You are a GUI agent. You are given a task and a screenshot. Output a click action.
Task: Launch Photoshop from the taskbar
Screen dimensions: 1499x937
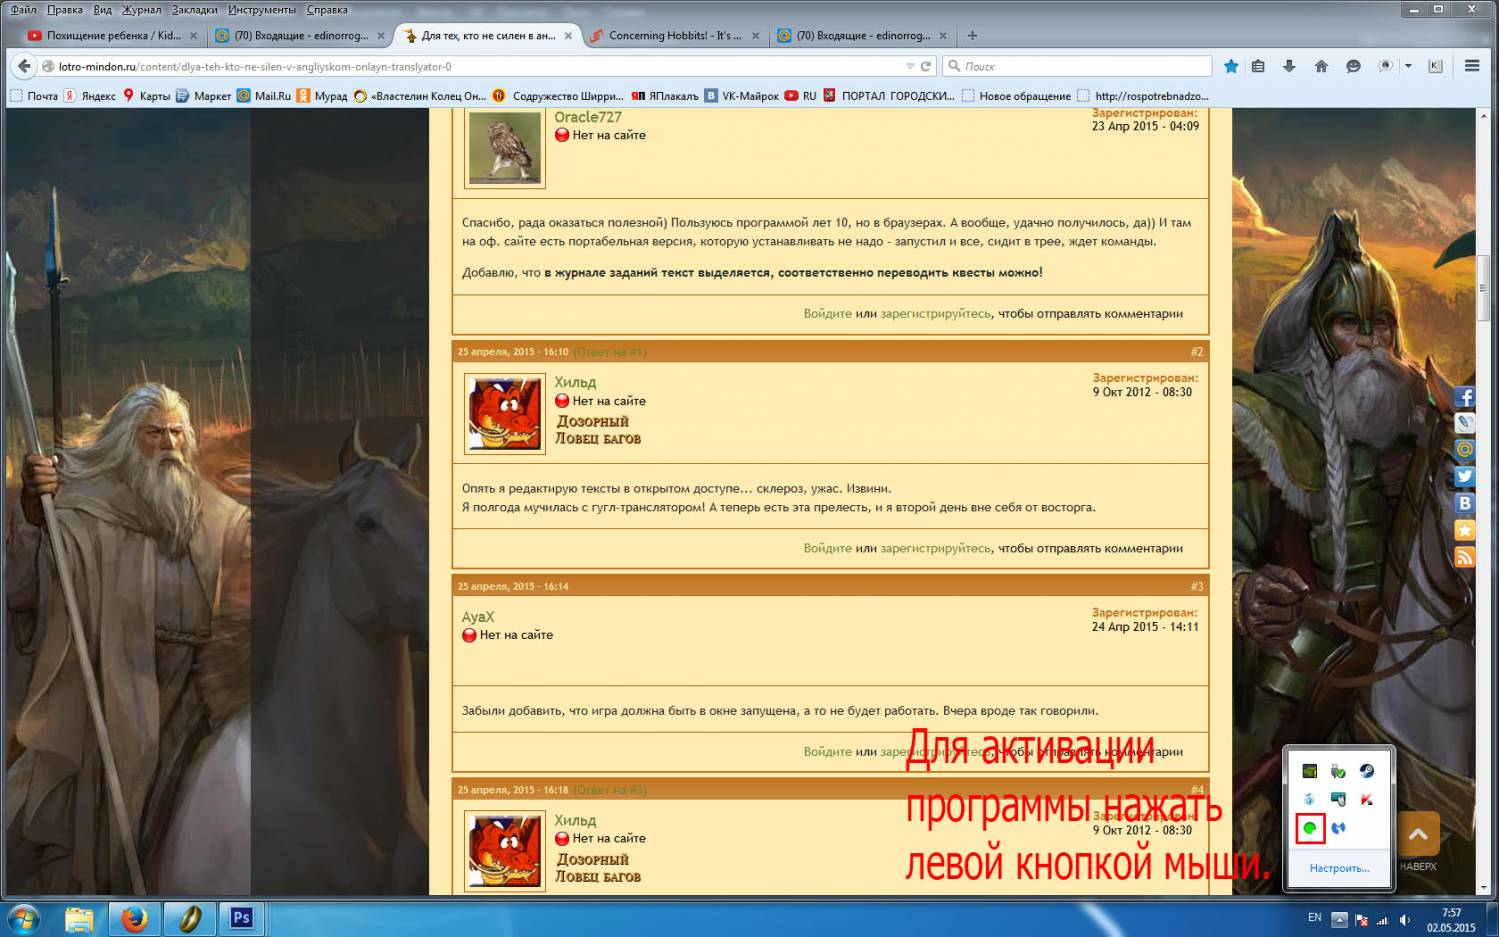(x=241, y=917)
